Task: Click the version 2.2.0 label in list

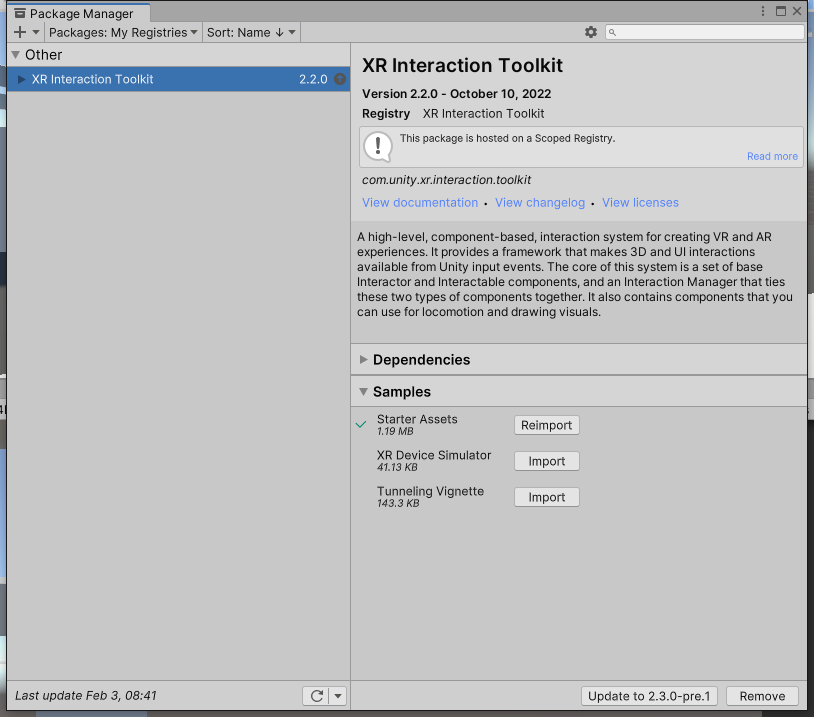Action: click(313, 79)
